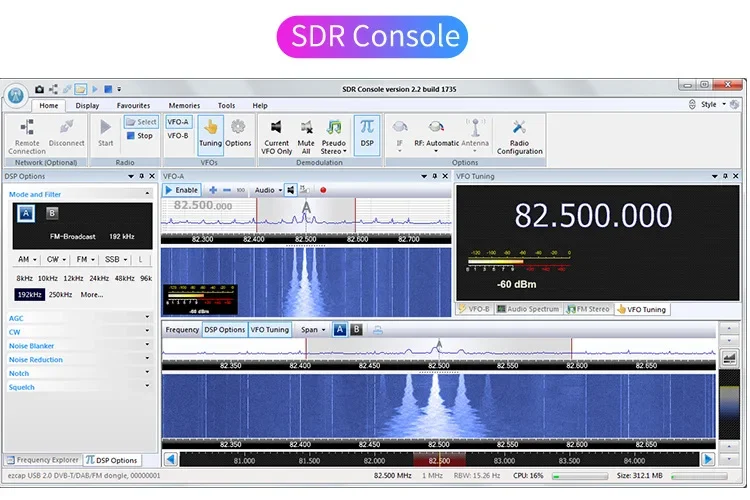Select the 250kHz filter bandwidth
This screenshot has height=500, width=750.
point(60,294)
